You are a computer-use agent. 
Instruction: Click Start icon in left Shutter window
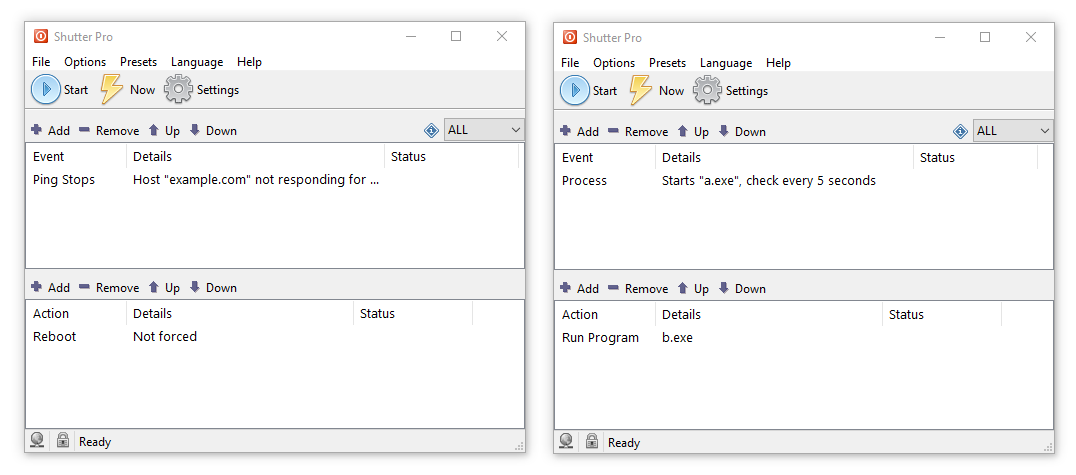coord(46,89)
